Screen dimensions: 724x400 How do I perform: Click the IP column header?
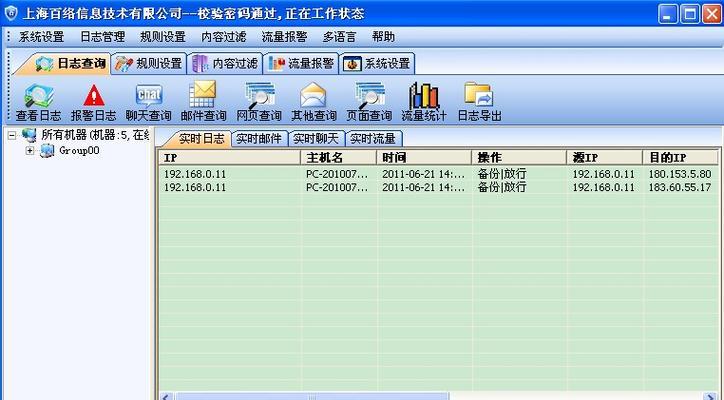tap(229, 158)
